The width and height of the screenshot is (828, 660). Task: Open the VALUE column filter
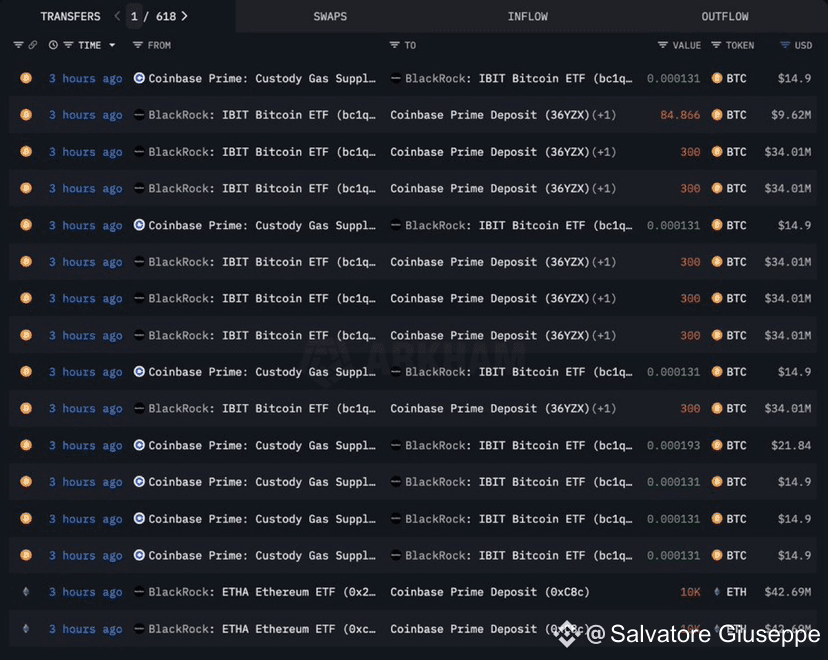tap(663, 45)
